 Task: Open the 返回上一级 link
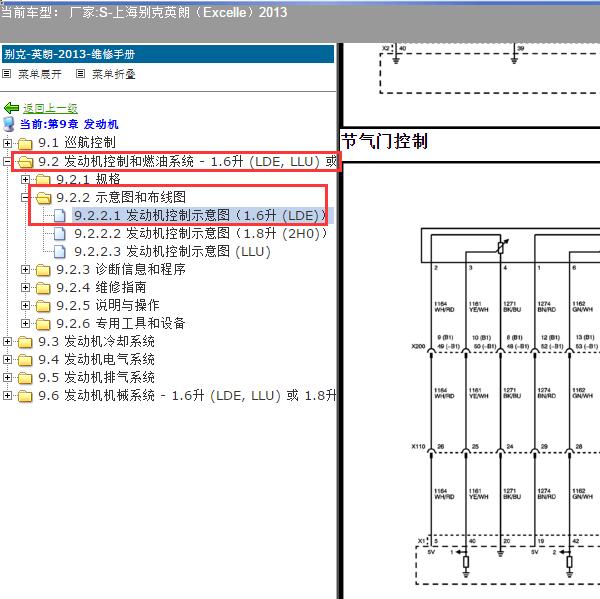coord(50,109)
